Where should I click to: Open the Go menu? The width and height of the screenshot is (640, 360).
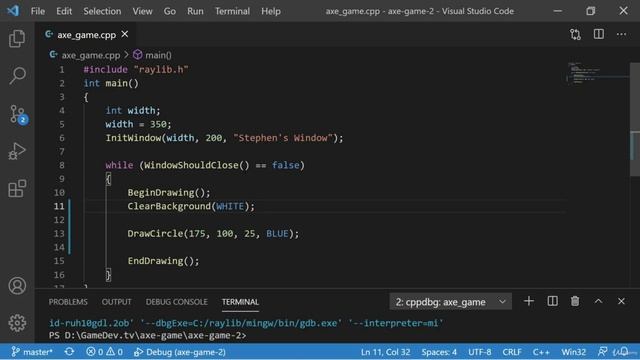(x=169, y=11)
